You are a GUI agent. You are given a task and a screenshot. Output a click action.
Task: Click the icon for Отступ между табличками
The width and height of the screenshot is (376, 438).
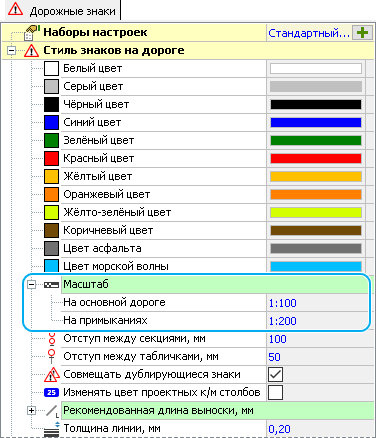(x=52, y=356)
